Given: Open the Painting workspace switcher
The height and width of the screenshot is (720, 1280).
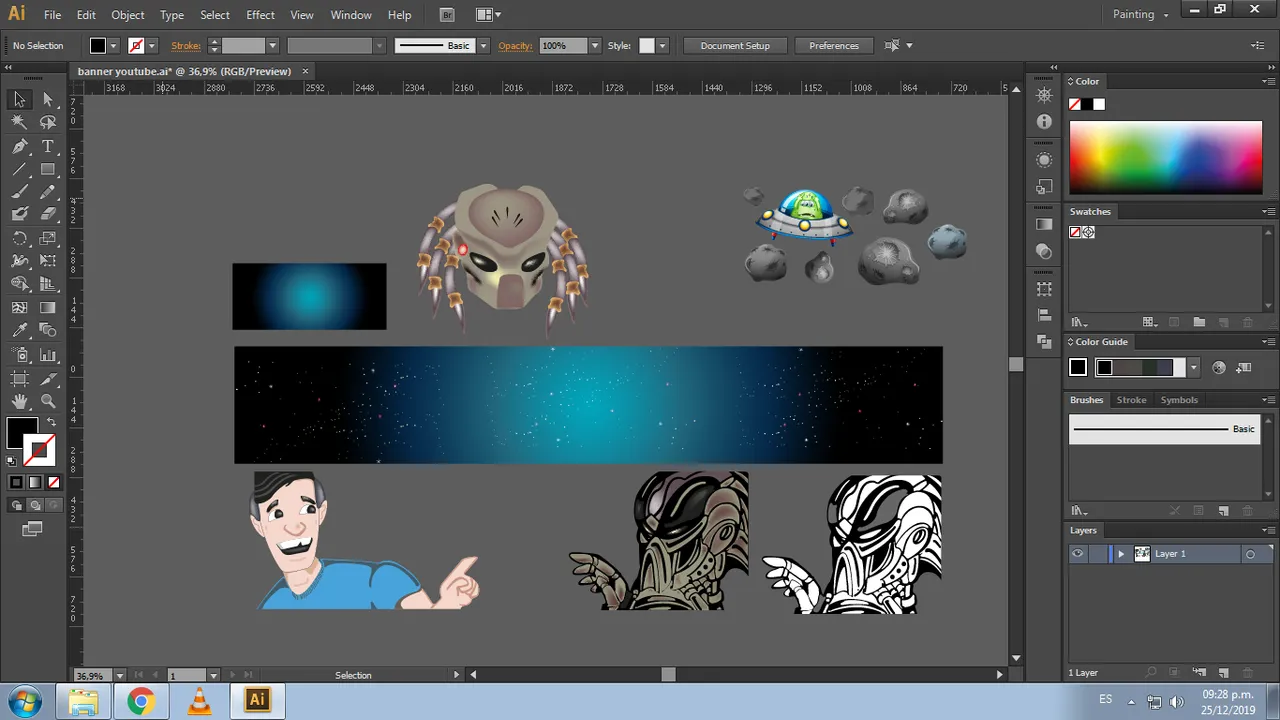Looking at the screenshot, I should pos(1140,14).
